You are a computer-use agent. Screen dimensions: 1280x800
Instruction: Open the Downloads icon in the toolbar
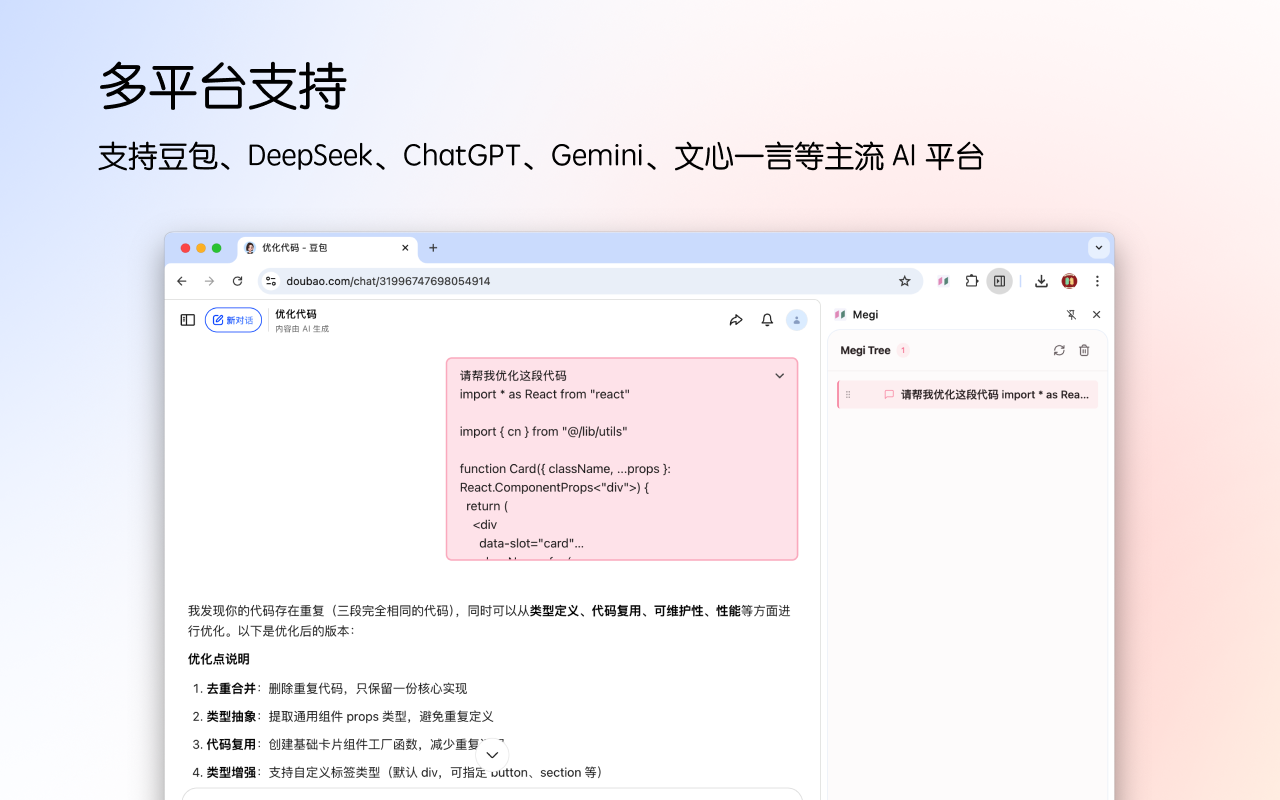(1041, 281)
